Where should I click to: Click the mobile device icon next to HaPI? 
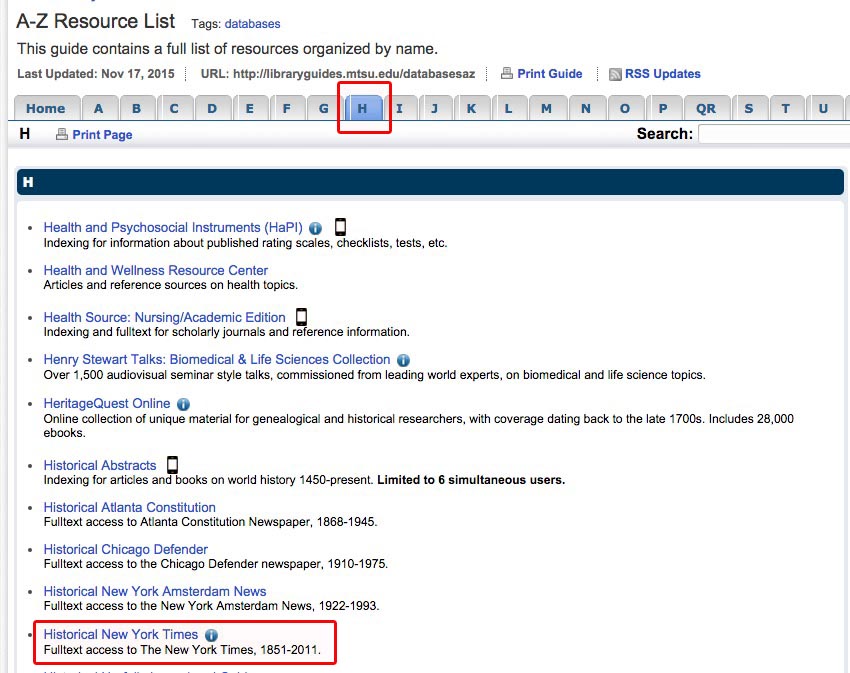click(340, 227)
